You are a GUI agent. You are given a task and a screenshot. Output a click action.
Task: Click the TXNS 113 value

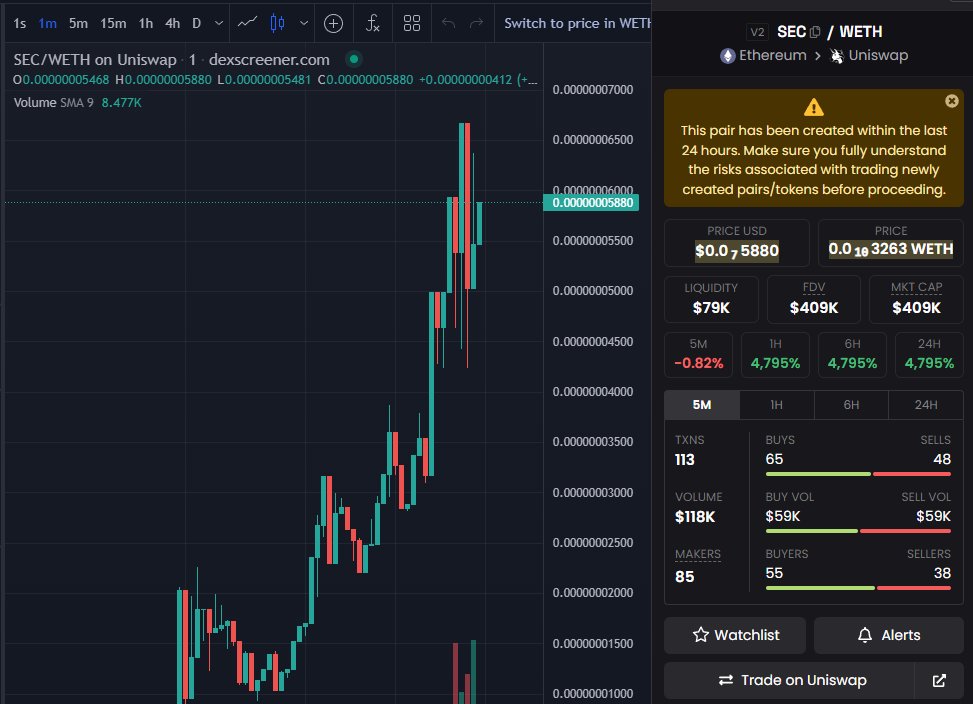point(684,460)
